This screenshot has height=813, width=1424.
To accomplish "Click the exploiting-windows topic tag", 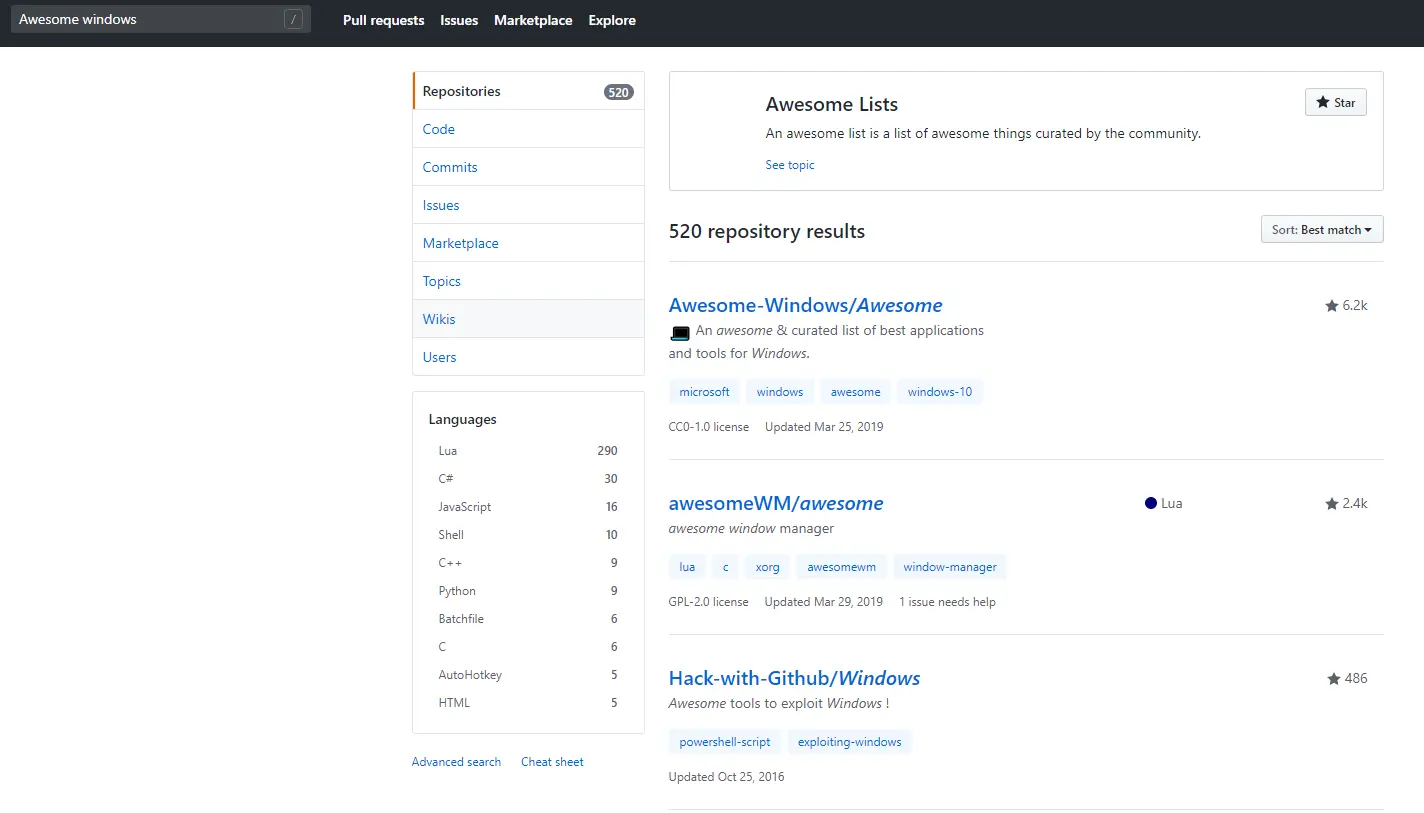I will [850, 742].
